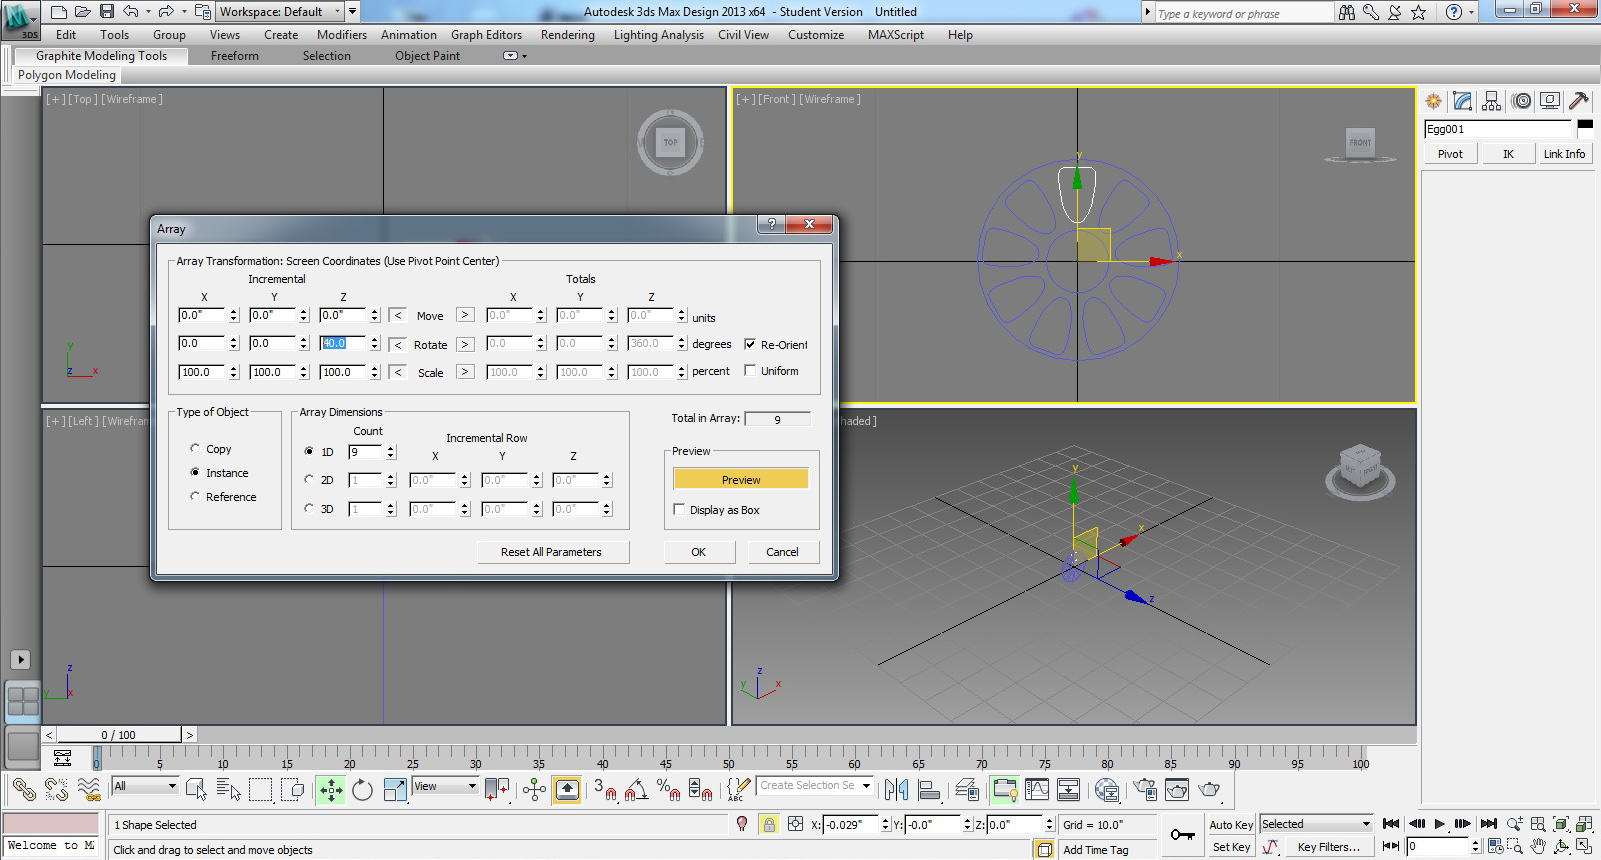Image resolution: width=1601 pixels, height=860 pixels.
Task: Click Bind to Space Warp icon
Action: click(89, 790)
